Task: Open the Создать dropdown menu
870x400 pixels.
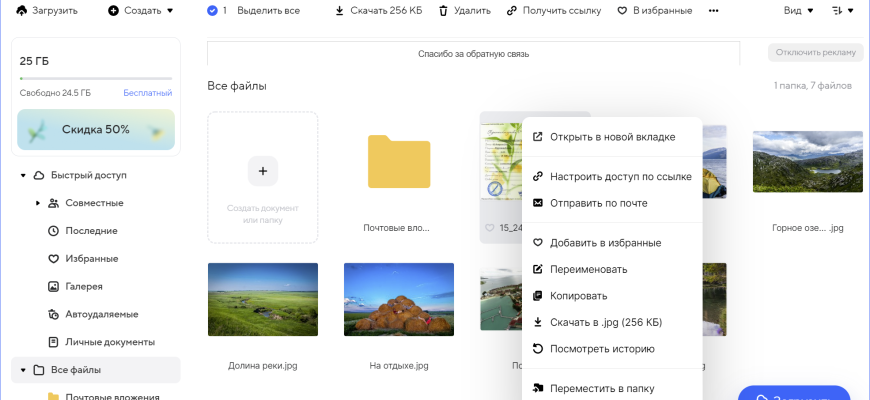Action: (x=140, y=10)
